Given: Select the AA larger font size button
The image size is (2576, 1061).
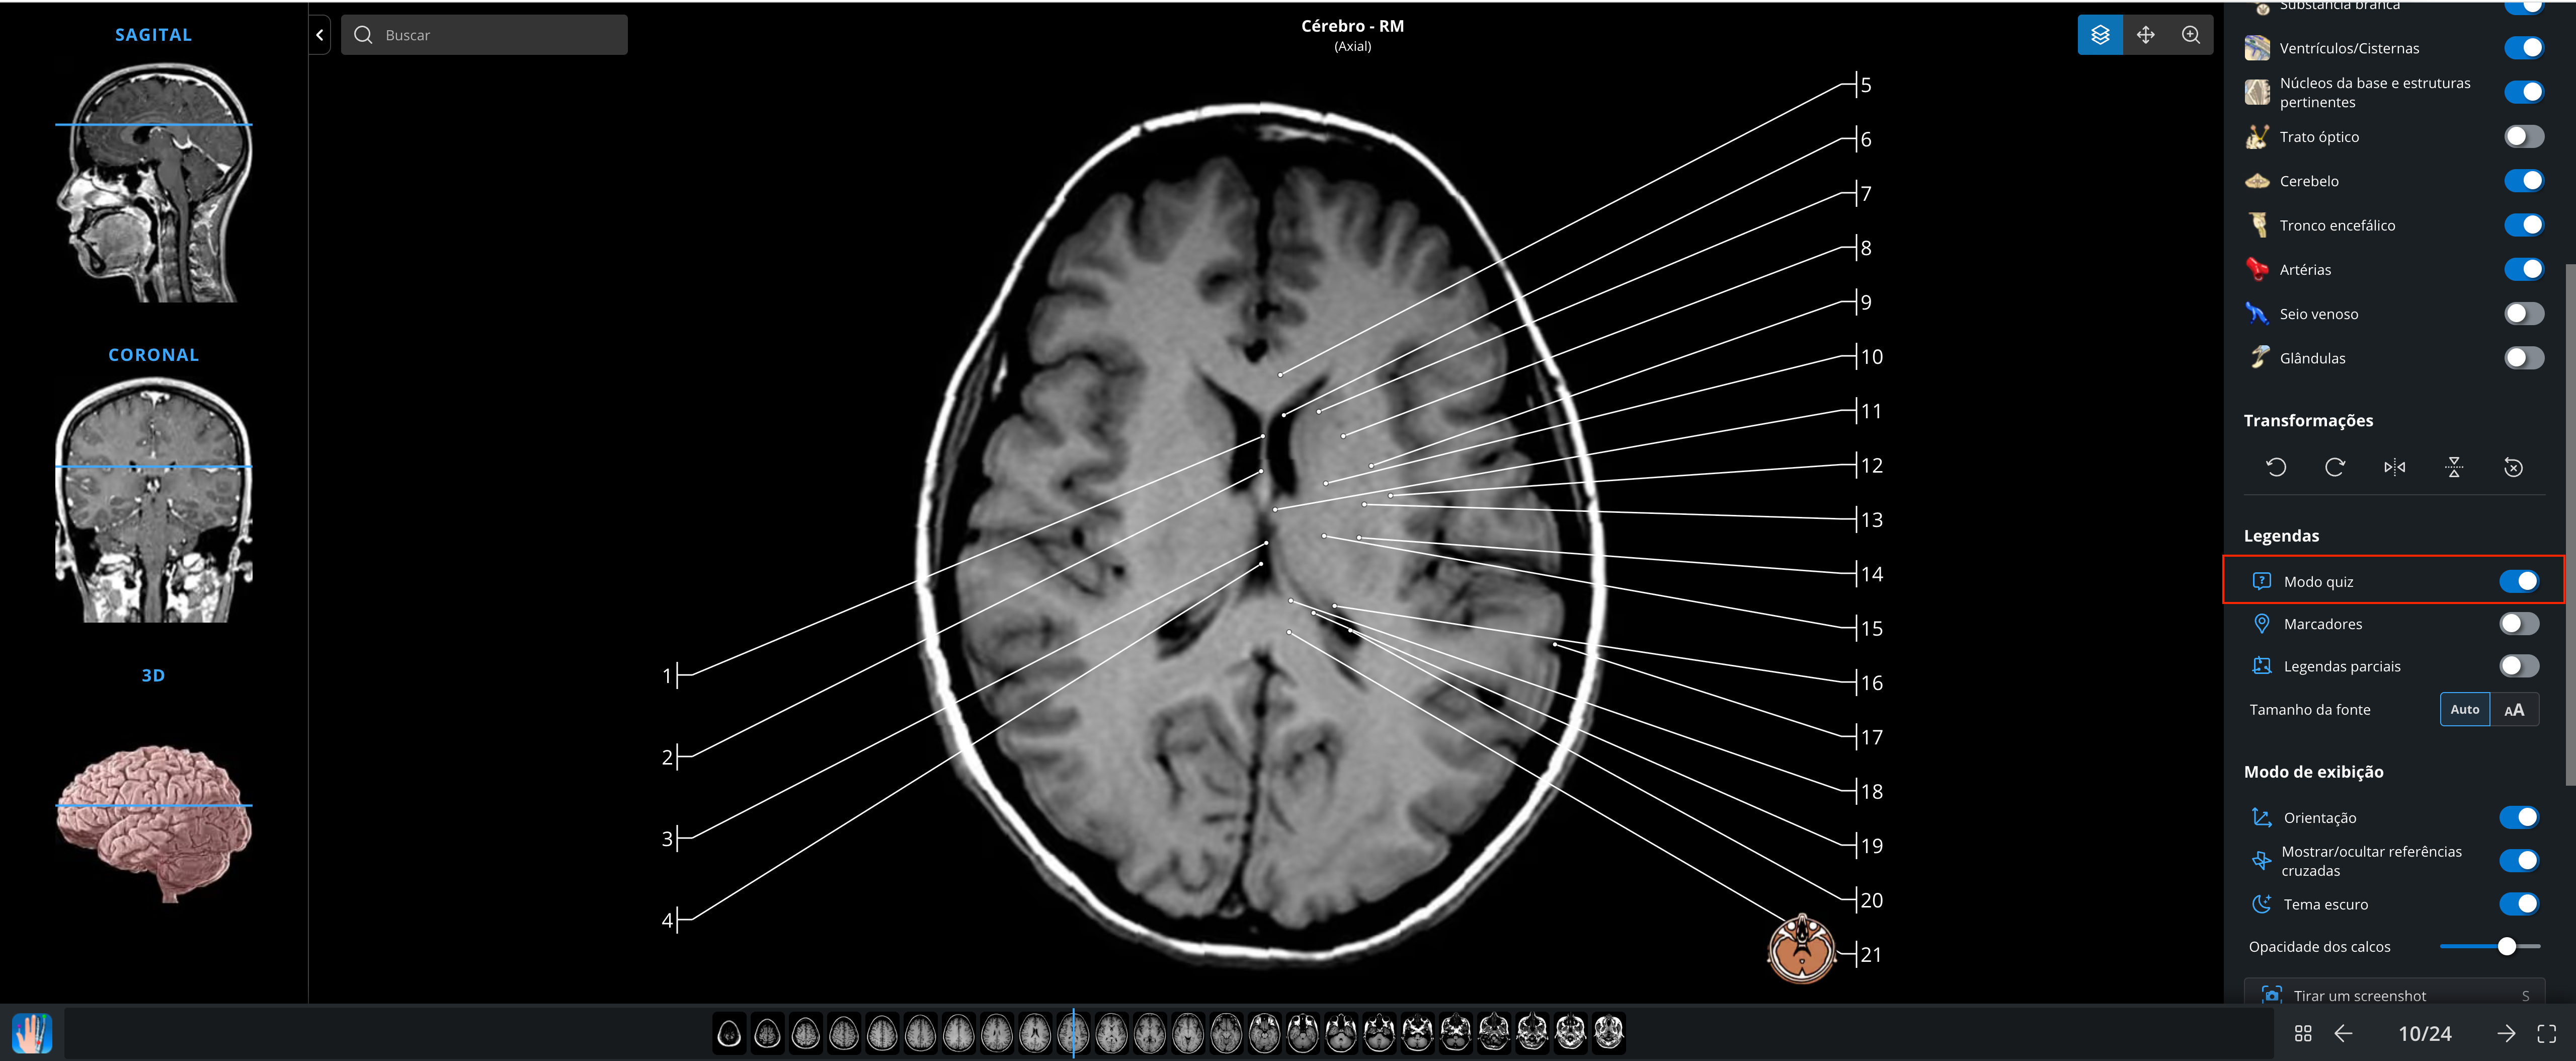Looking at the screenshot, I should 2514,709.
